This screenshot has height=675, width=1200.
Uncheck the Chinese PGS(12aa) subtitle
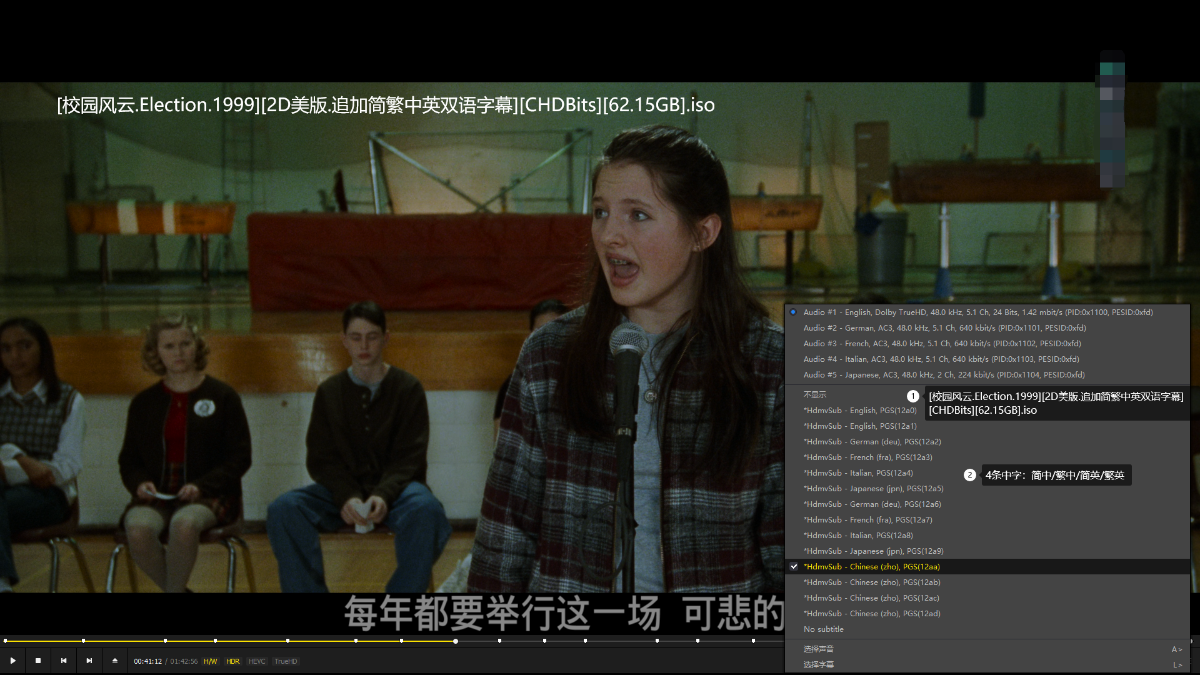[871, 567]
